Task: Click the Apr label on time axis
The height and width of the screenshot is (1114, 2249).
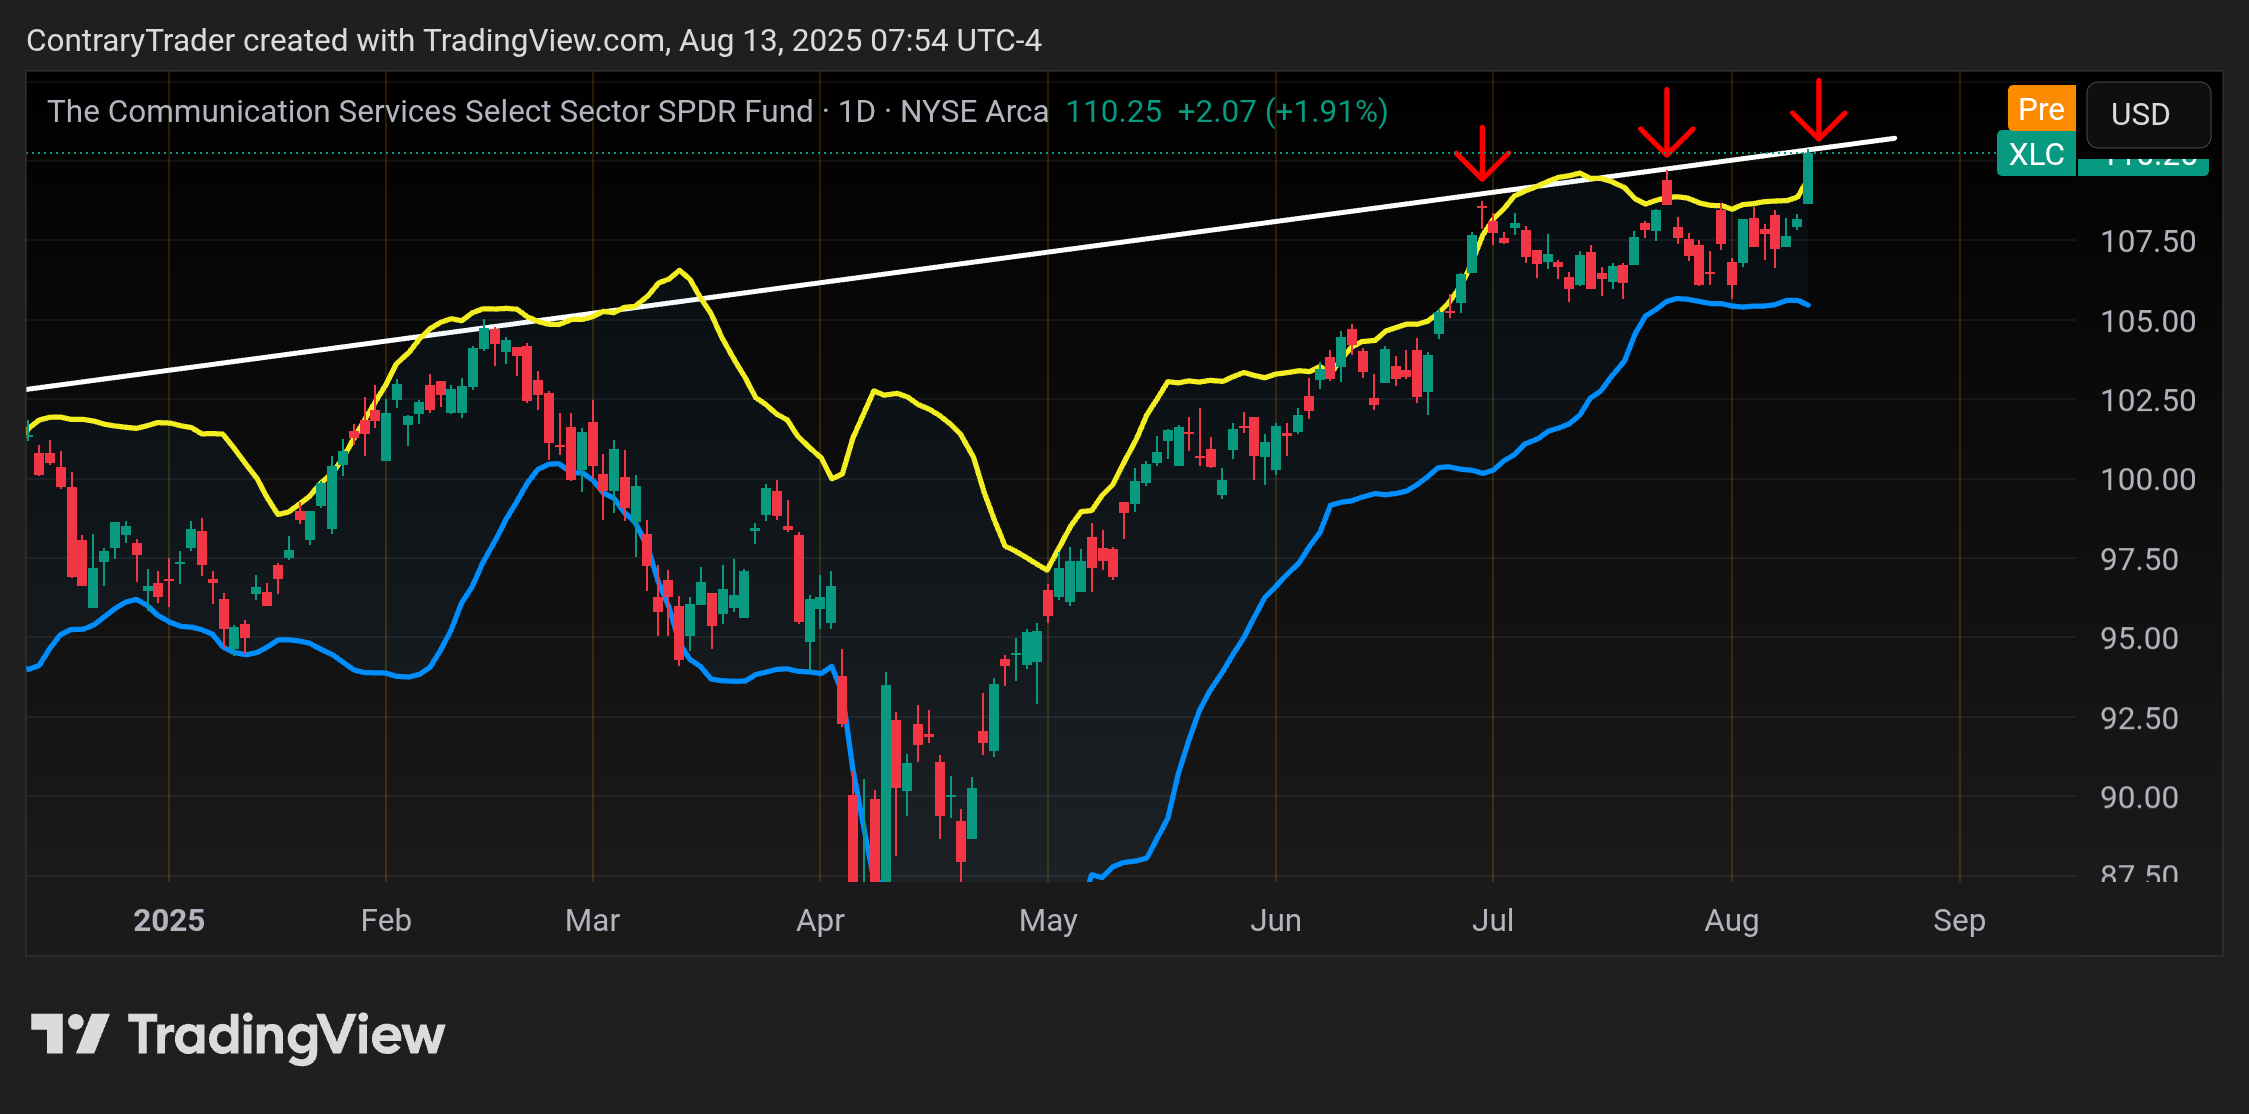Action: (x=820, y=920)
